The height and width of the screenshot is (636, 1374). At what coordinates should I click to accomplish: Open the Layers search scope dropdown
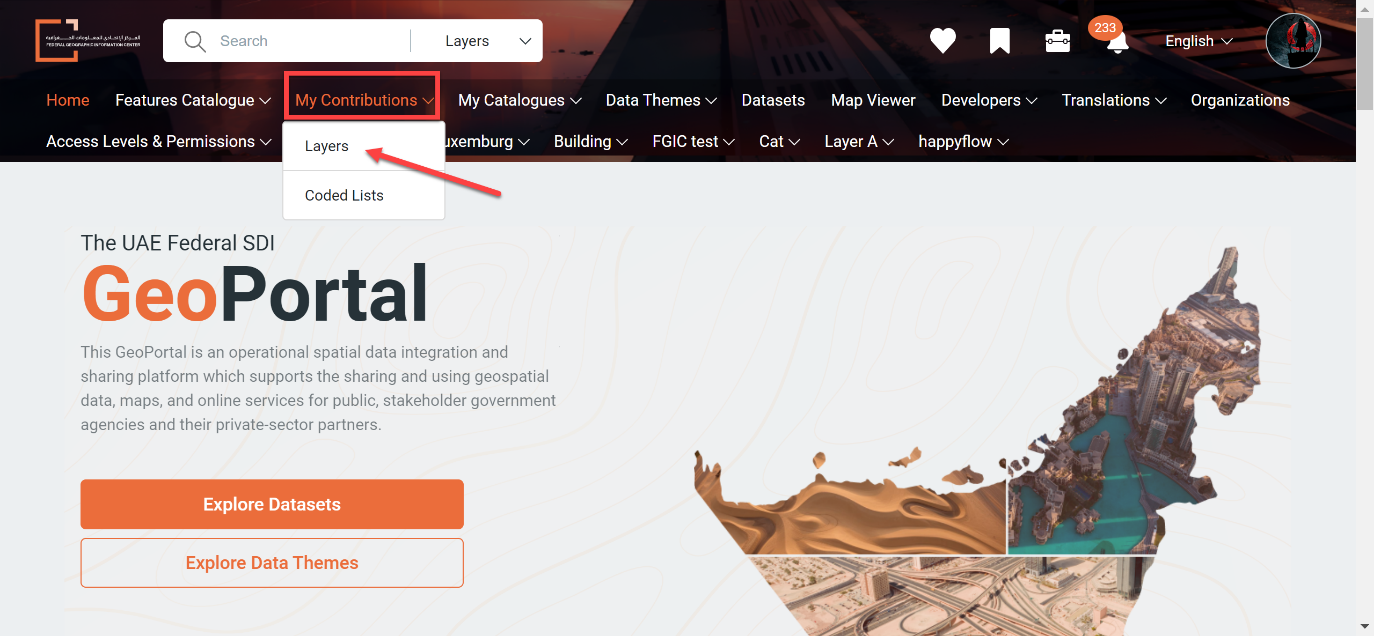pos(488,41)
